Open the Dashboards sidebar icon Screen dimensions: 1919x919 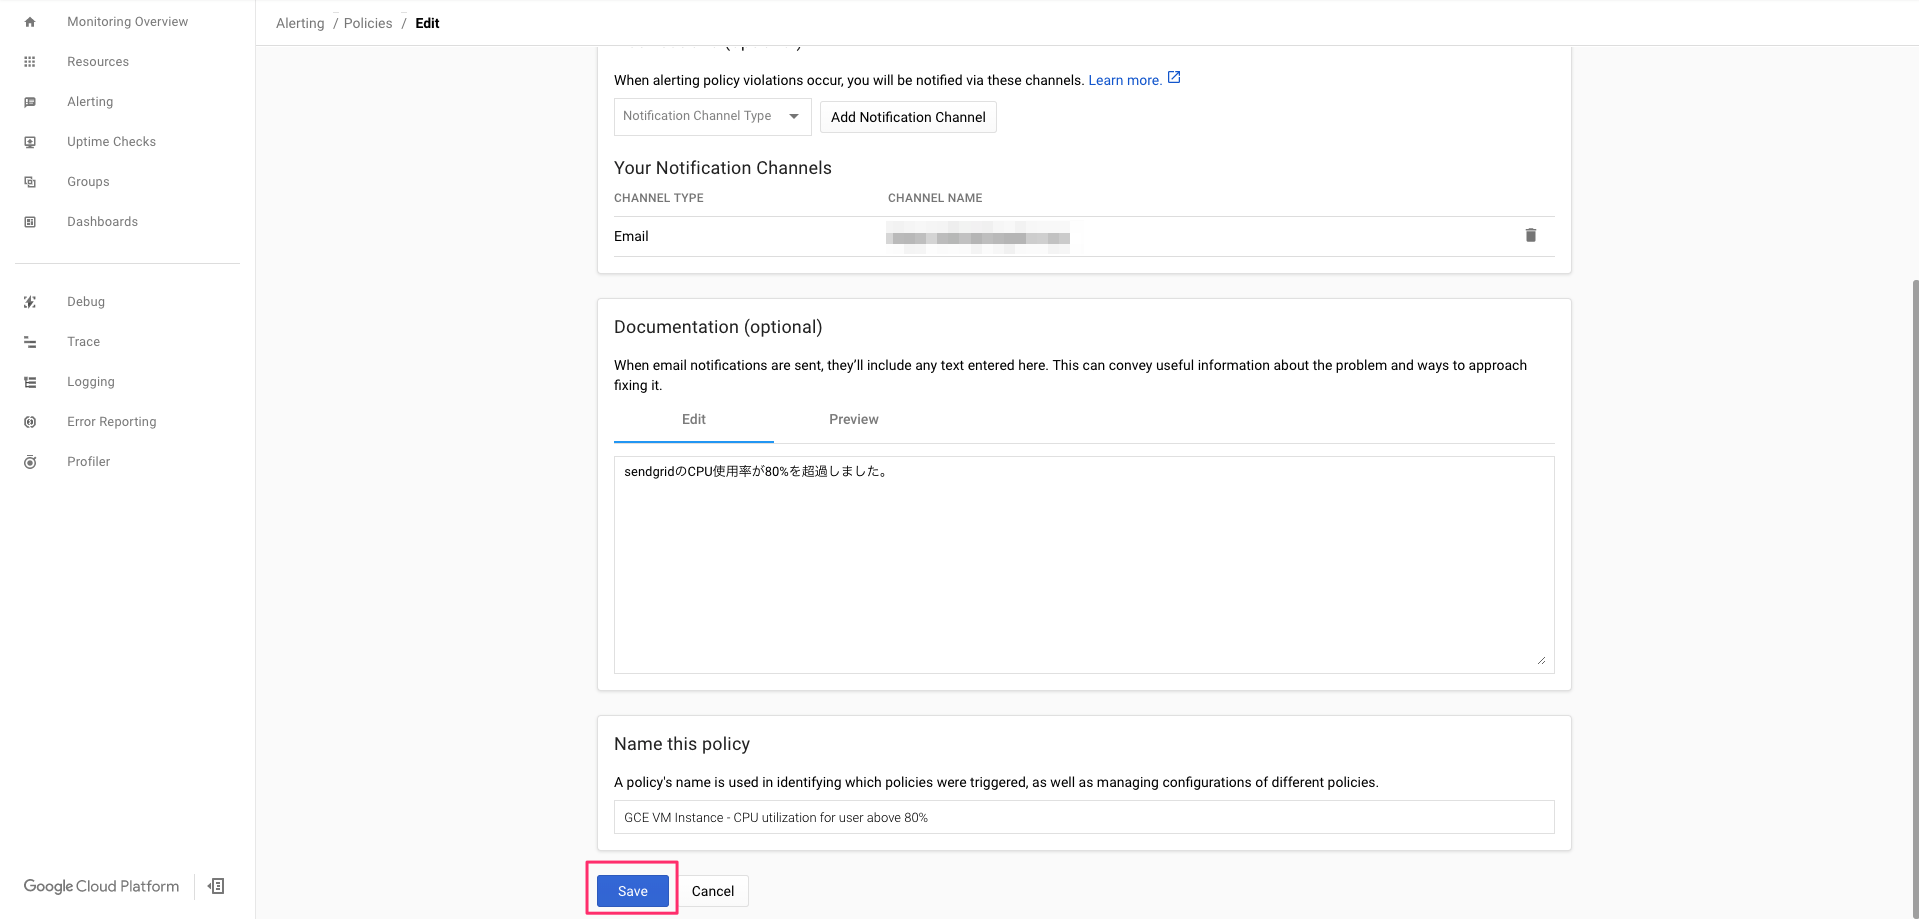[x=29, y=221]
